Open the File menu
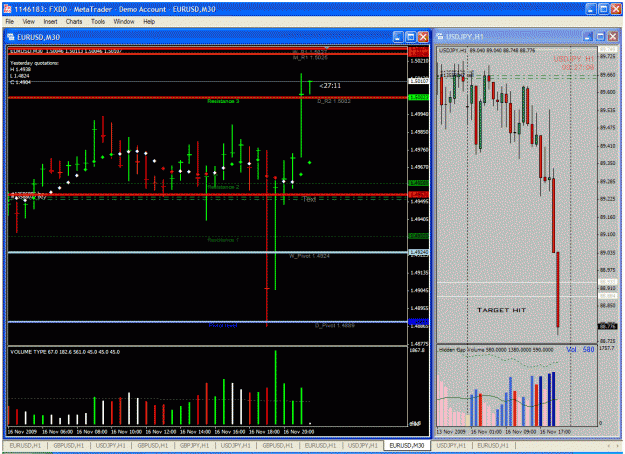Screen dimensions: 625x454 (10, 22)
